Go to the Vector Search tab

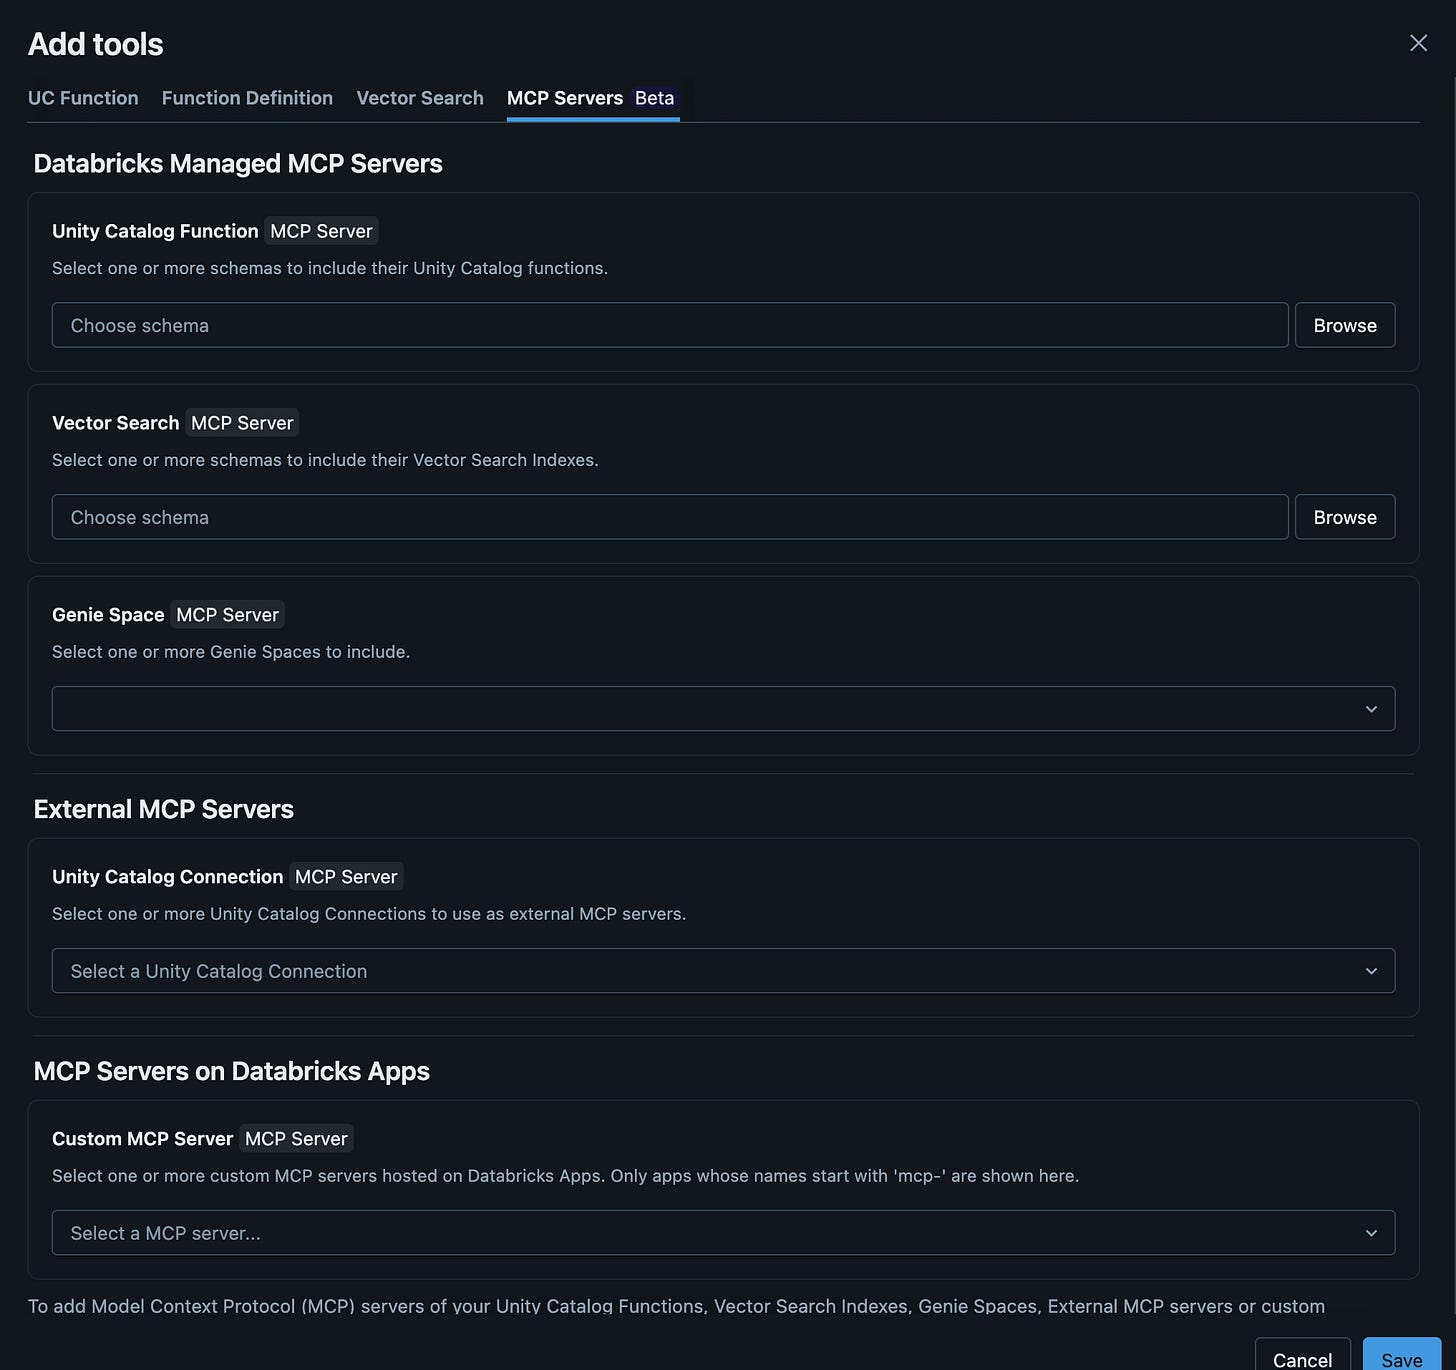coord(420,98)
